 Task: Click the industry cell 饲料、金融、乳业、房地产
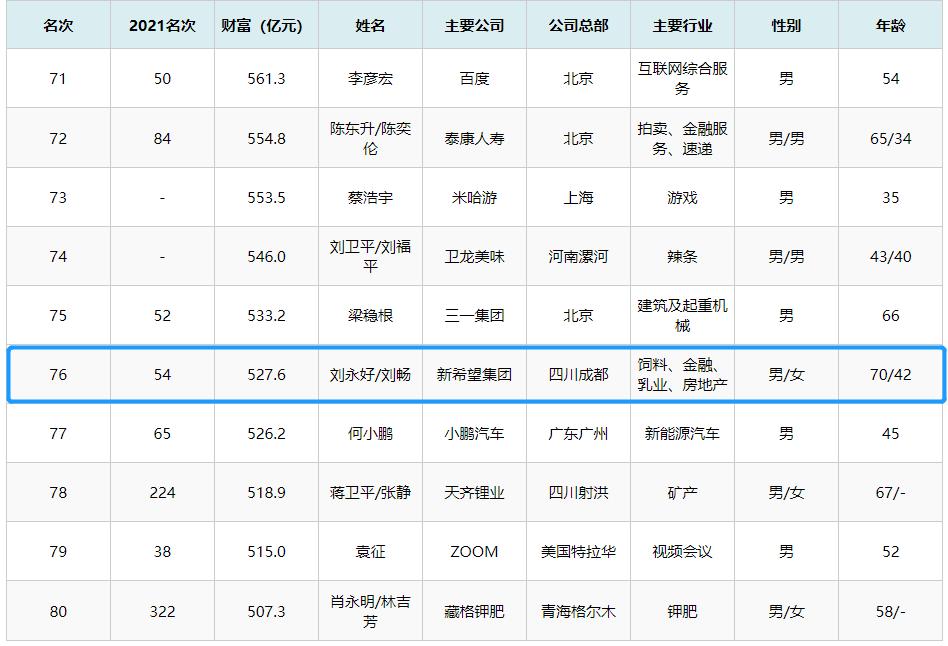(x=682, y=374)
